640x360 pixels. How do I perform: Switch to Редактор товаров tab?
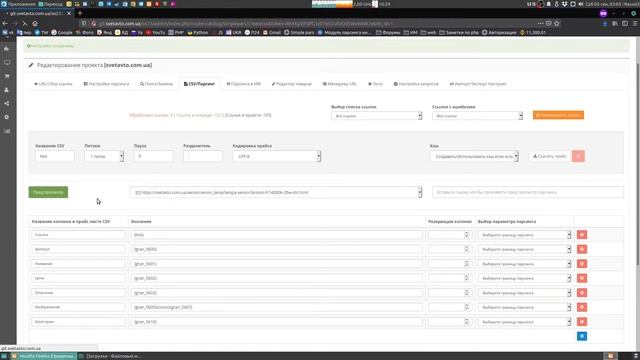pos(291,84)
